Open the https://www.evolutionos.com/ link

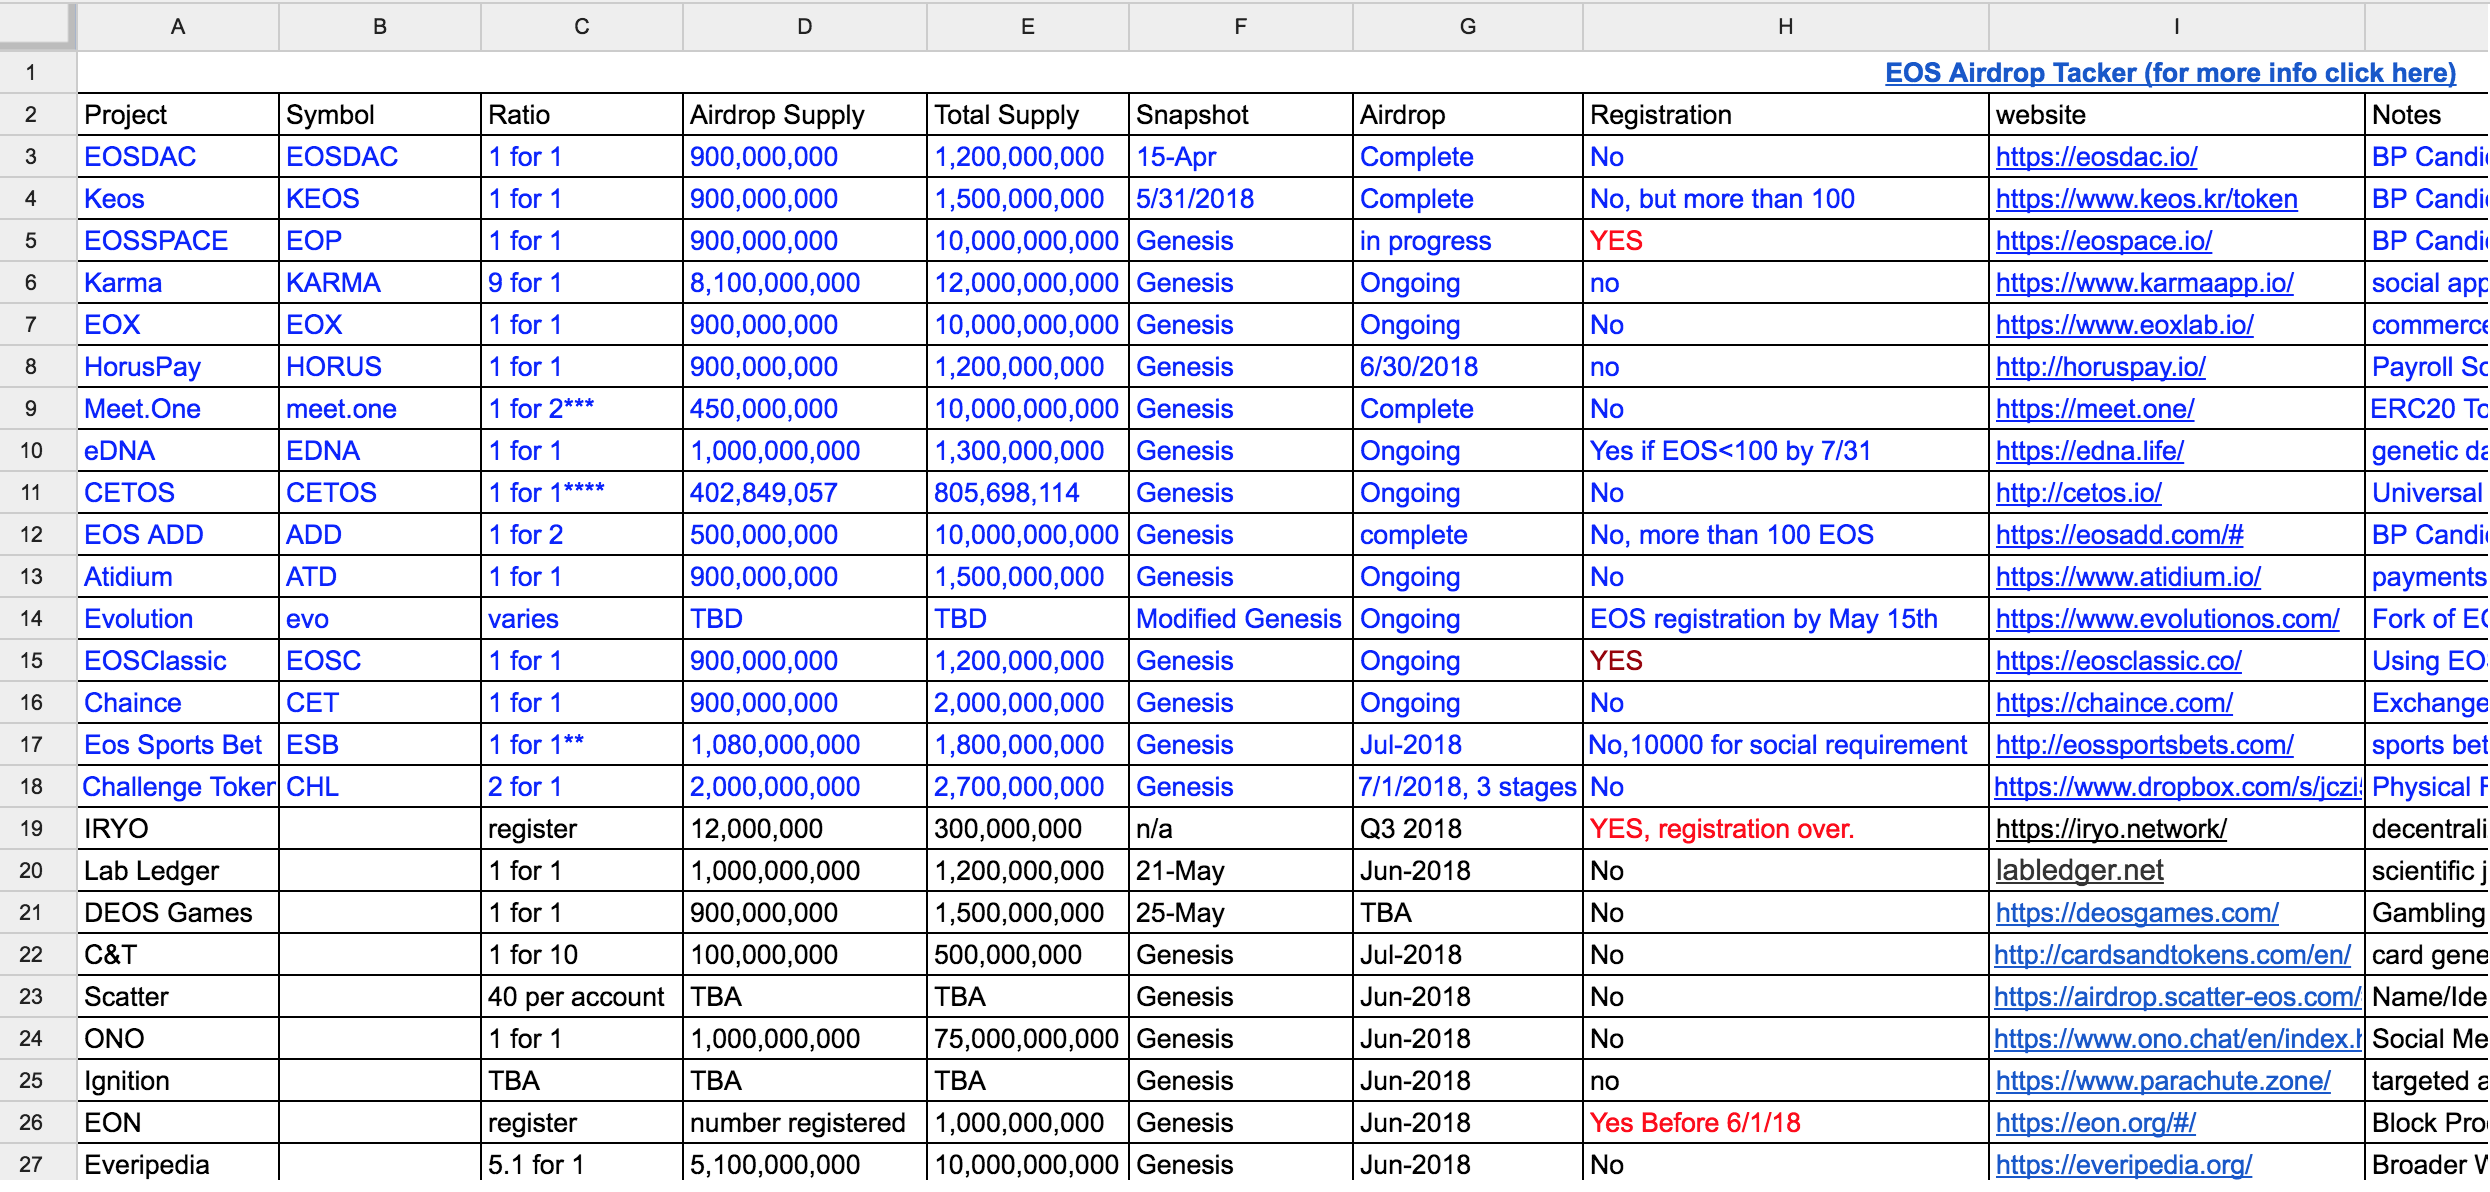2167,619
